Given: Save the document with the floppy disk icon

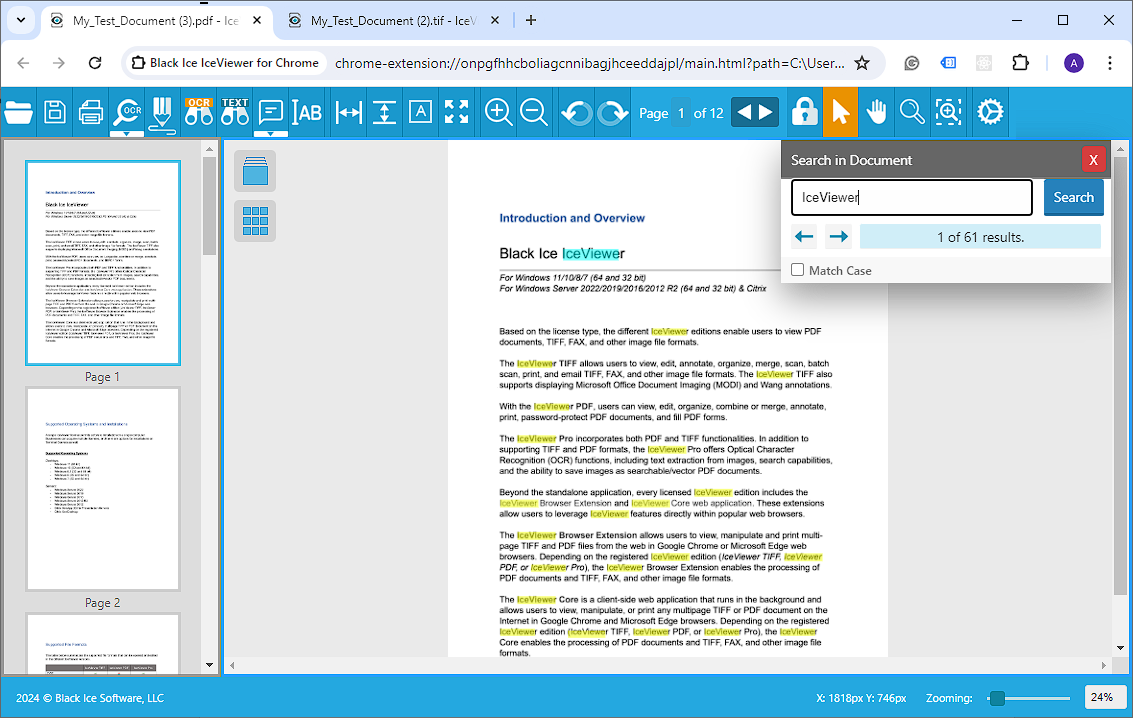Looking at the screenshot, I should (x=55, y=112).
